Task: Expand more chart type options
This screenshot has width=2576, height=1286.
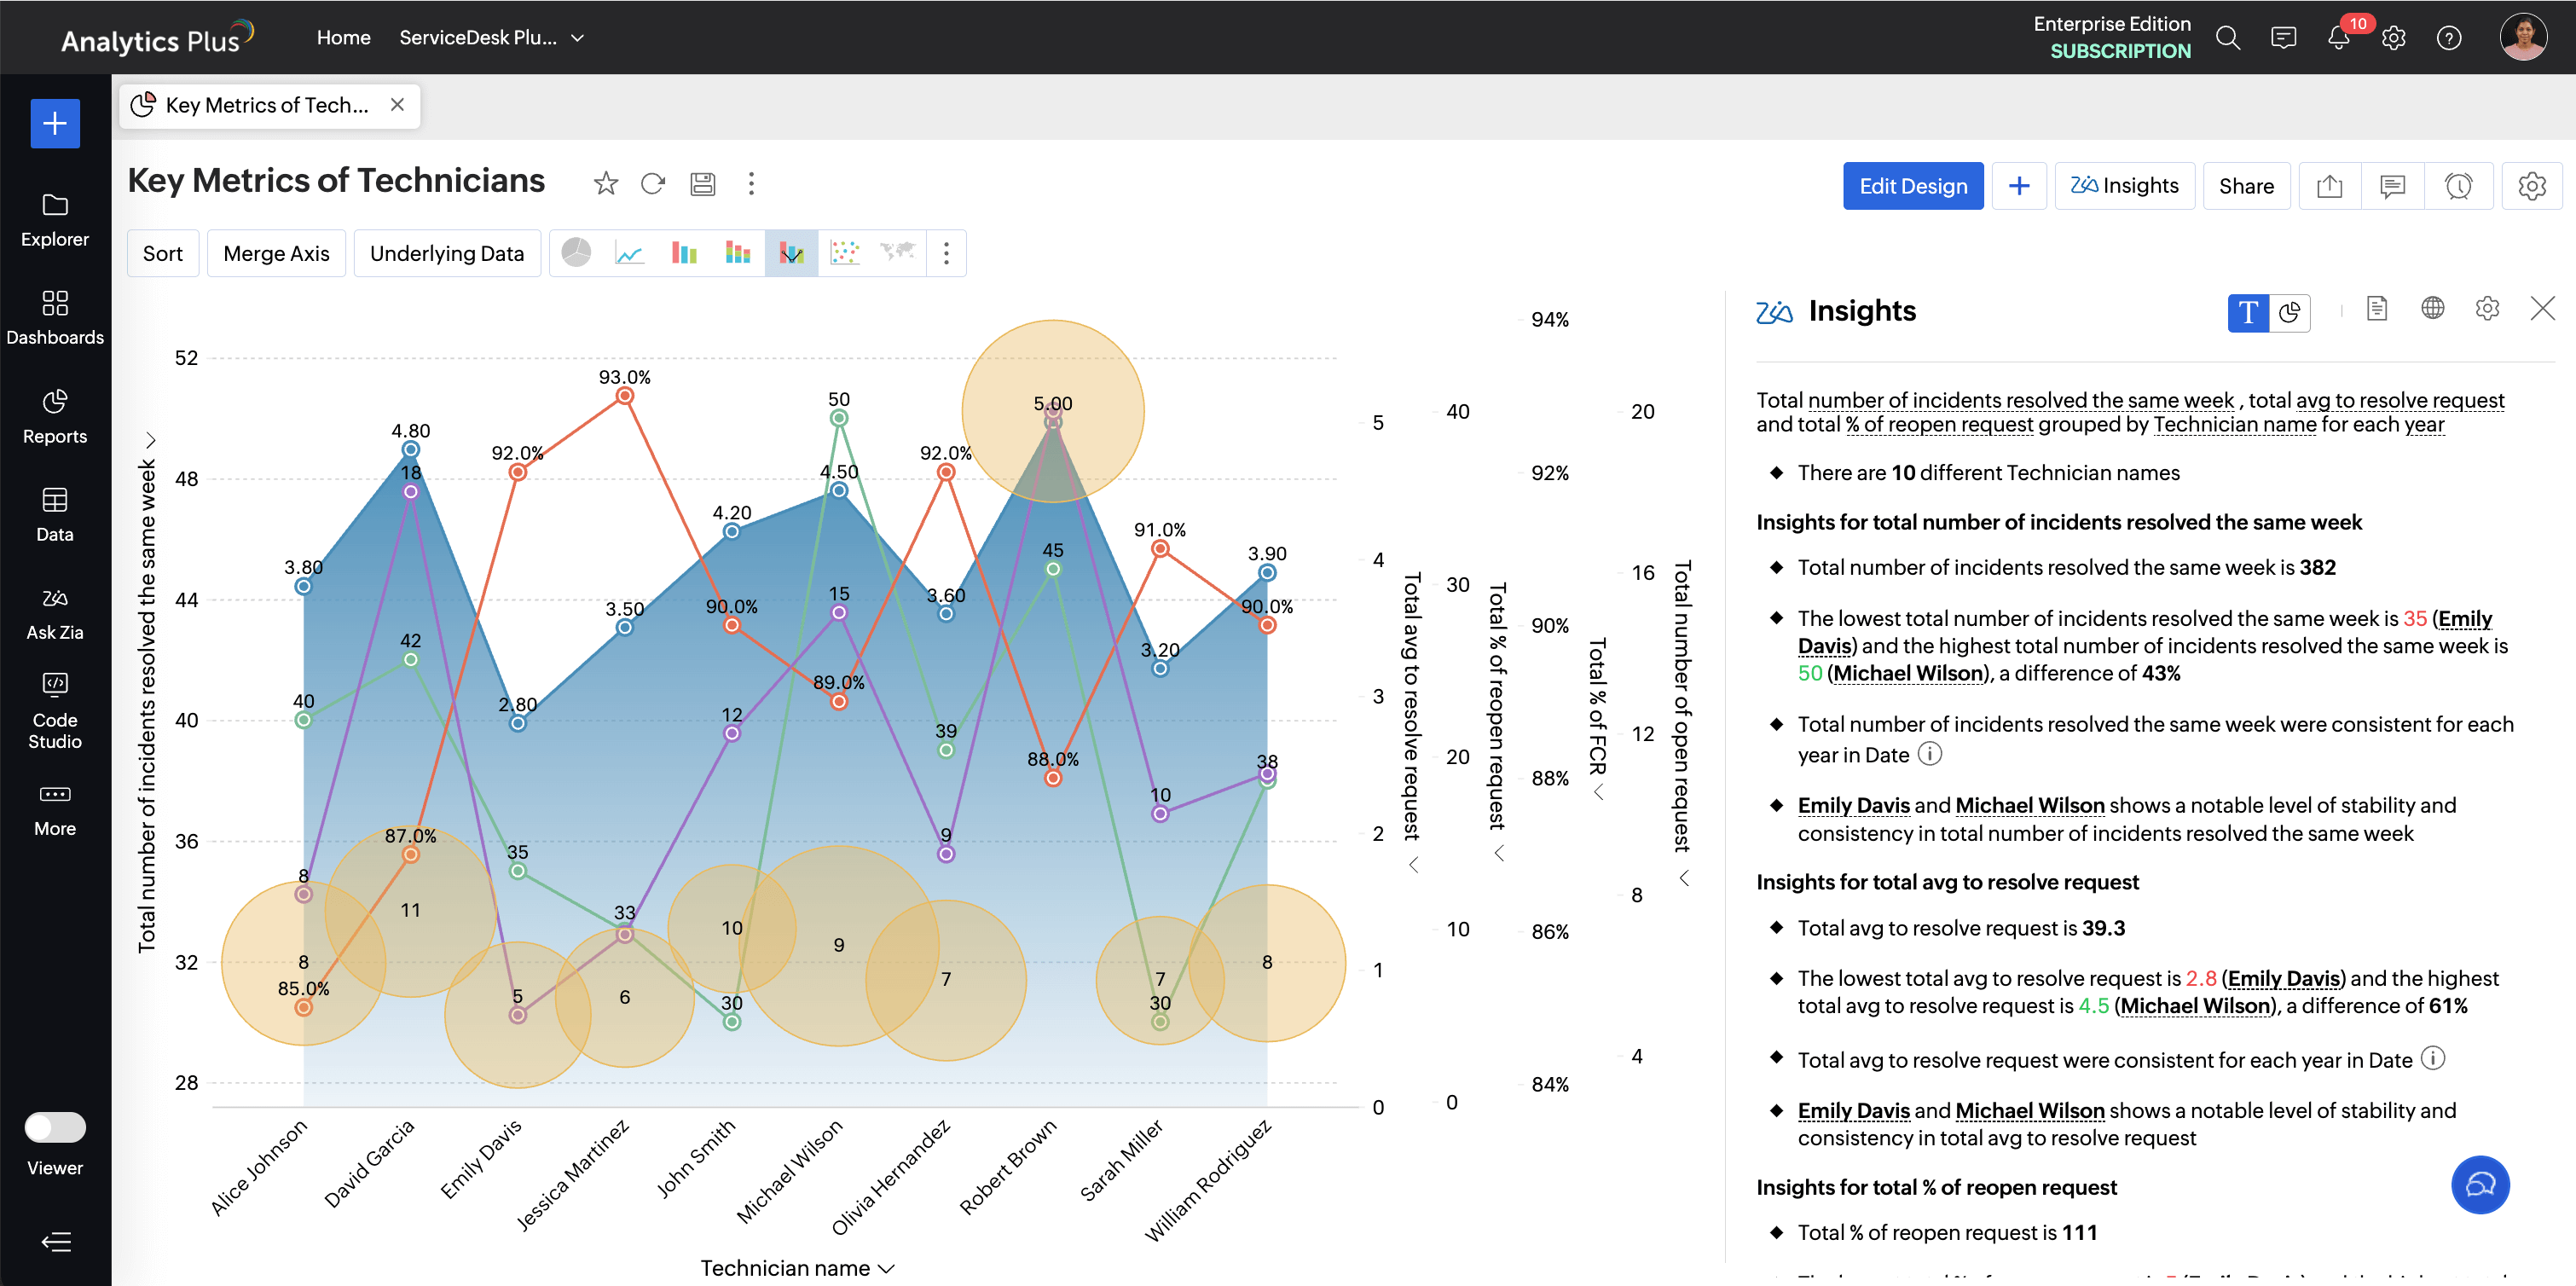Action: click(x=945, y=253)
